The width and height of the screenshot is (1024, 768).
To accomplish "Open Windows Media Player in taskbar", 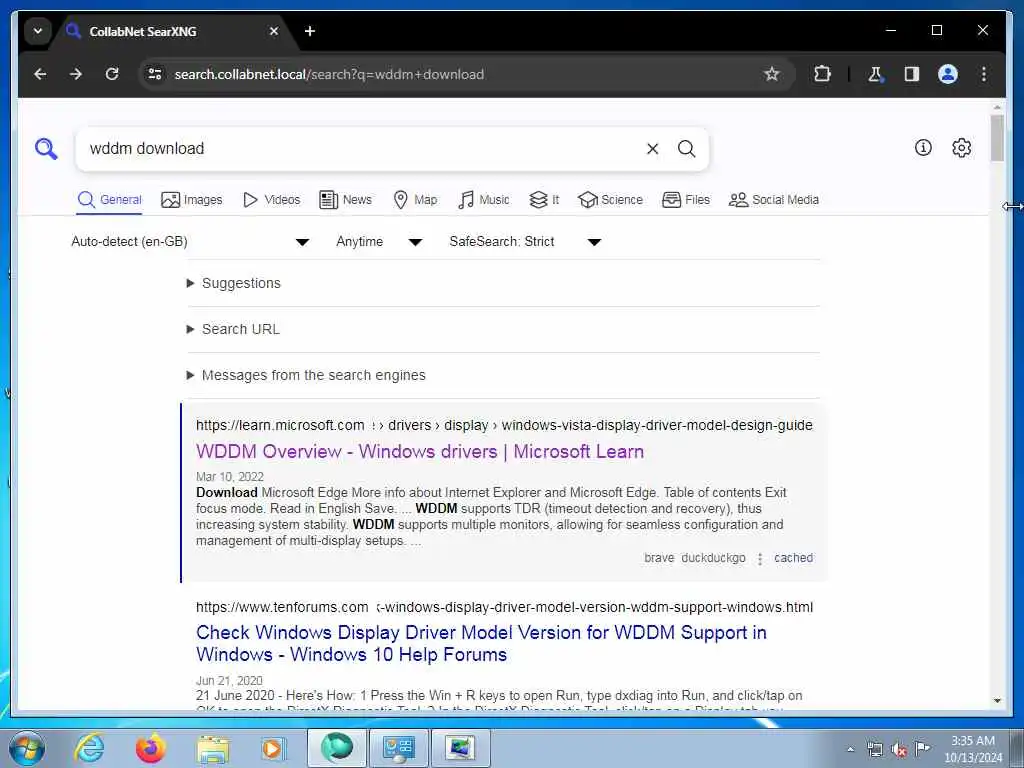I will pos(272,748).
